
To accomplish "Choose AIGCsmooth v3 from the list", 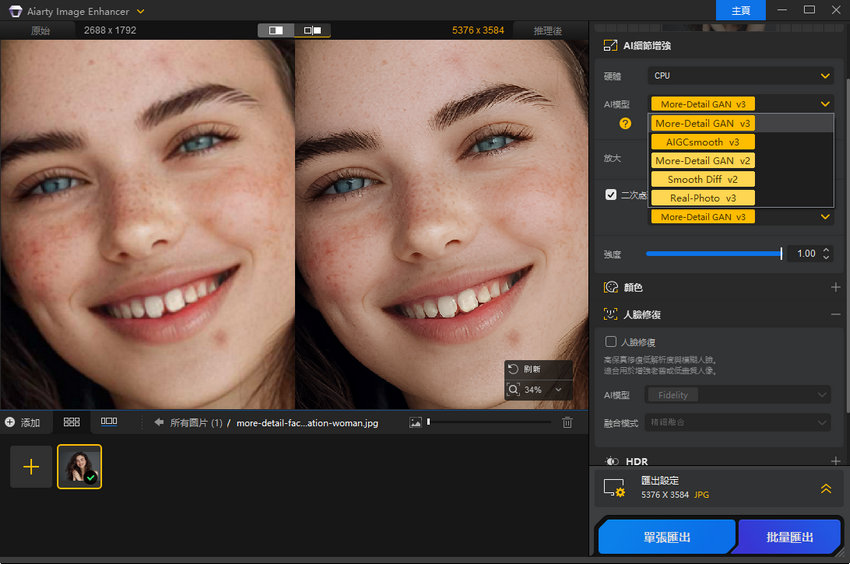I will (x=703, y=142).
